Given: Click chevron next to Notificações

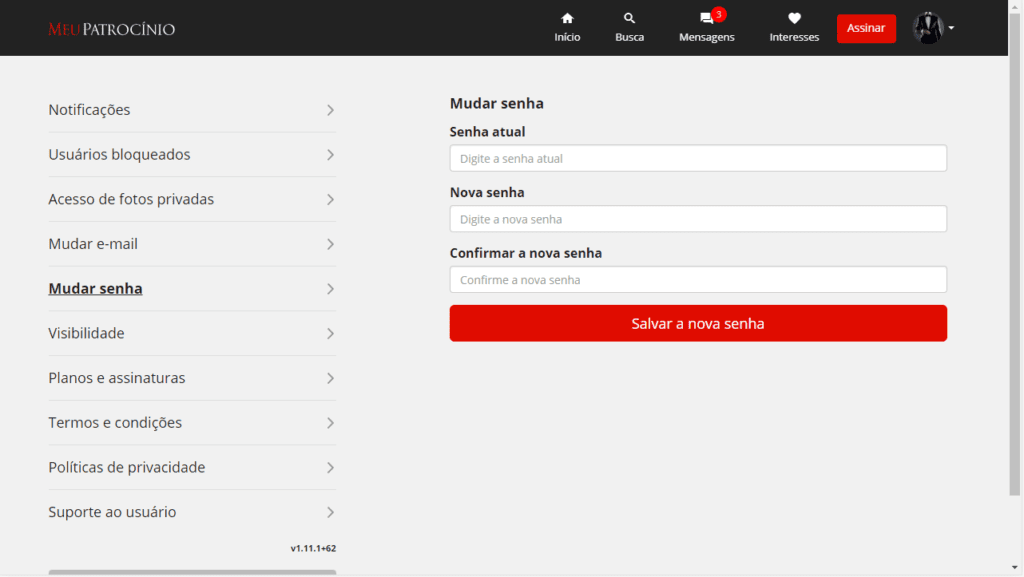Looking at the screenshot, I should pos(330,110).
